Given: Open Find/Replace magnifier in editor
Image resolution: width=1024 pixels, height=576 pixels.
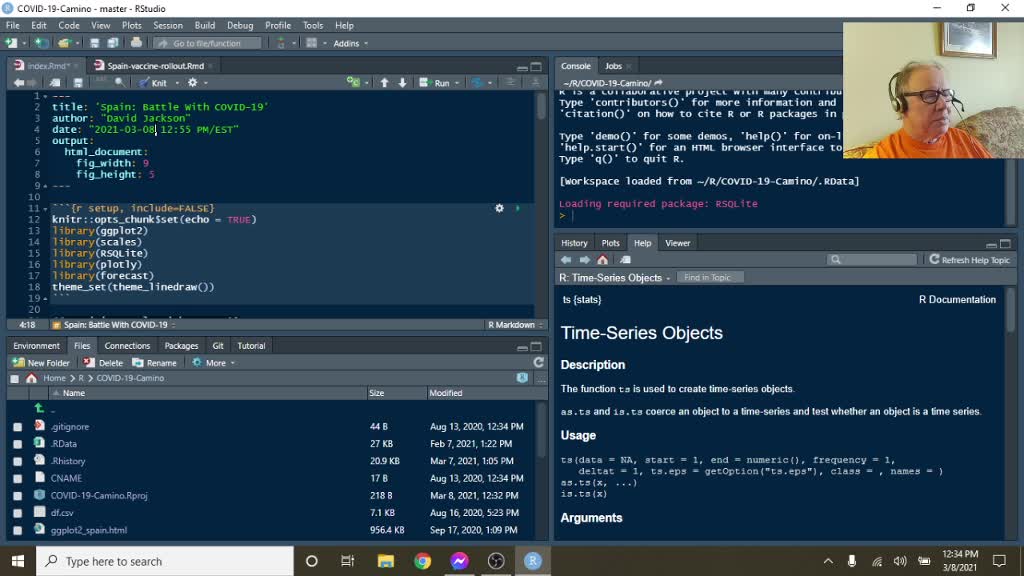Looking at the screenshot, I should pyautogui.click(x=120, y=83).
